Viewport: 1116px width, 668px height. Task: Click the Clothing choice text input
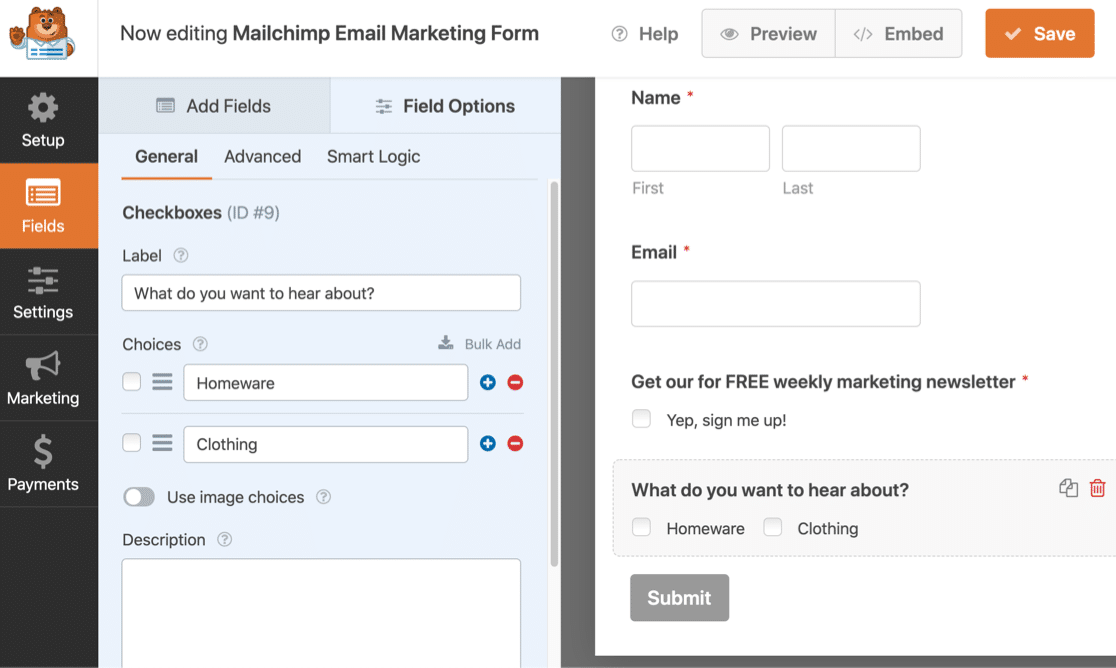(x=326, y=444)
